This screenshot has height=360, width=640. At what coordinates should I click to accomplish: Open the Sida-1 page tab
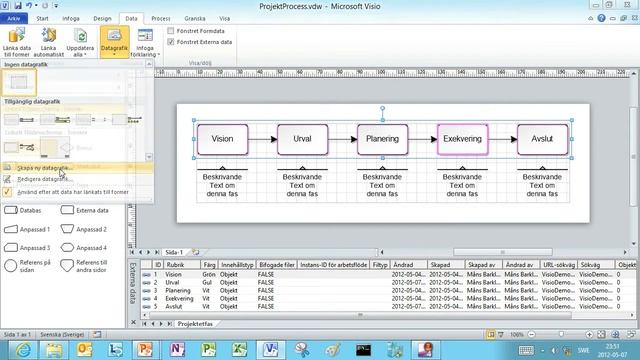[x=174, y=252]
